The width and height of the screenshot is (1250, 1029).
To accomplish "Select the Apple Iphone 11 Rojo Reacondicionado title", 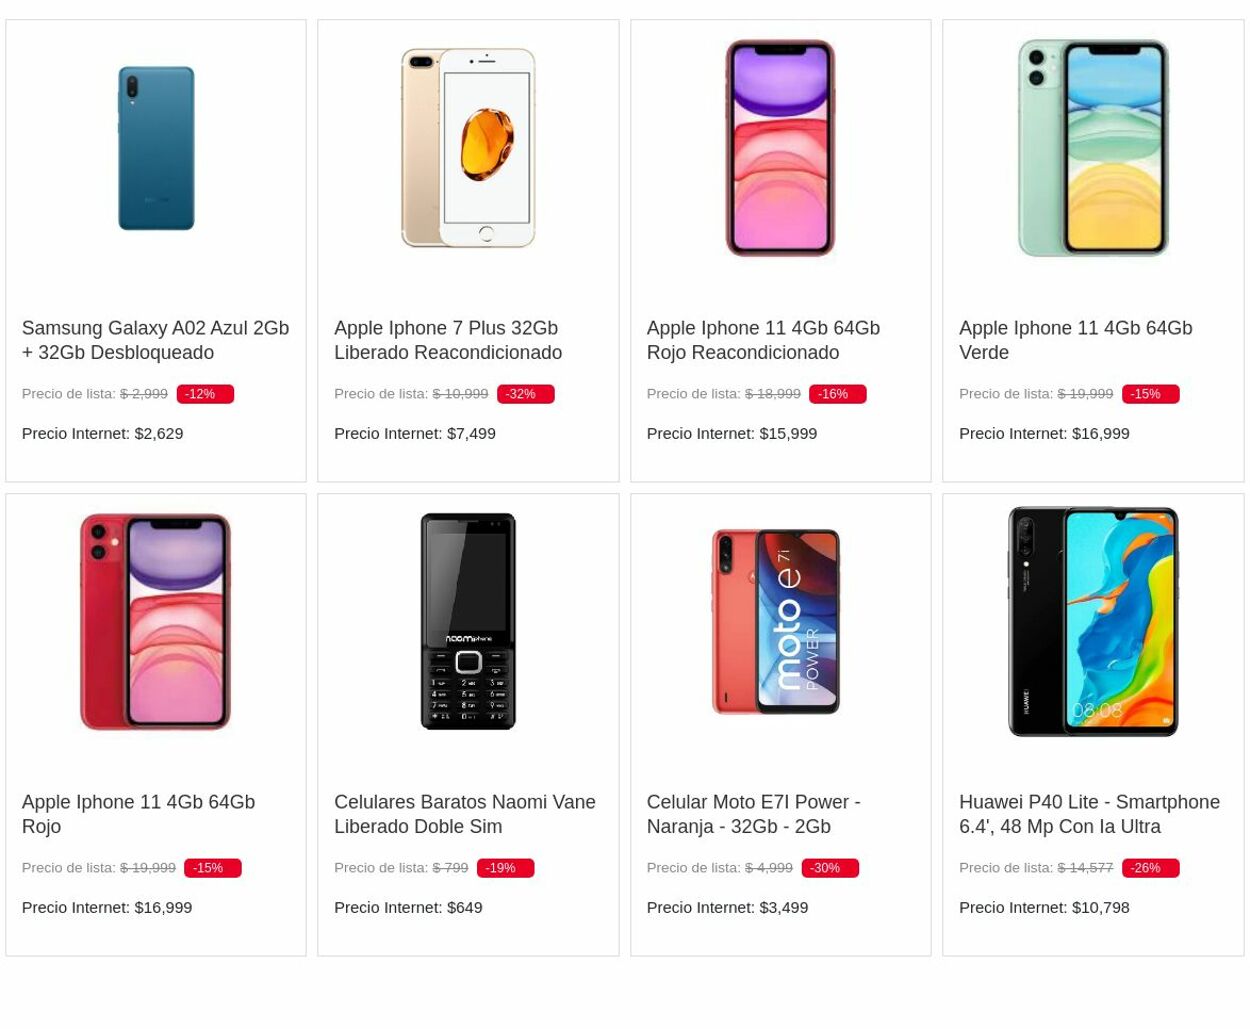I will [x=762, y=339].
